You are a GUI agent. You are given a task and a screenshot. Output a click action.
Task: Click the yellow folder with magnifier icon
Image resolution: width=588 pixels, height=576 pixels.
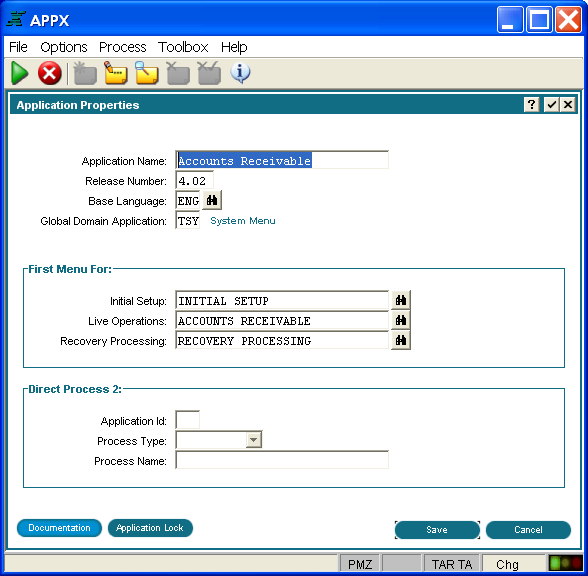tap(147, 73)
